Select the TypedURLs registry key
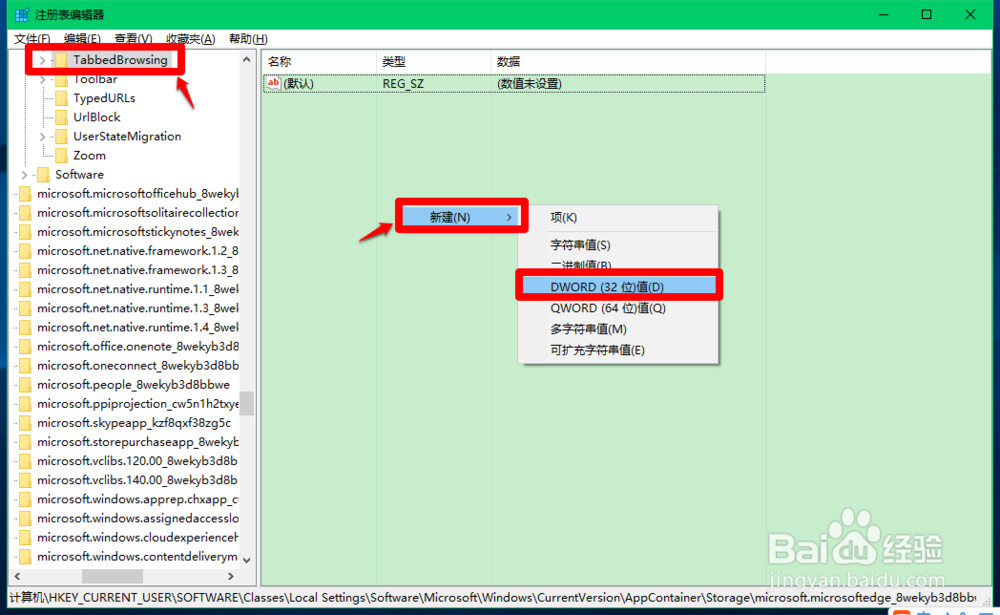The width and height of the screenshot is (1000, 615). tap(102, 98)
